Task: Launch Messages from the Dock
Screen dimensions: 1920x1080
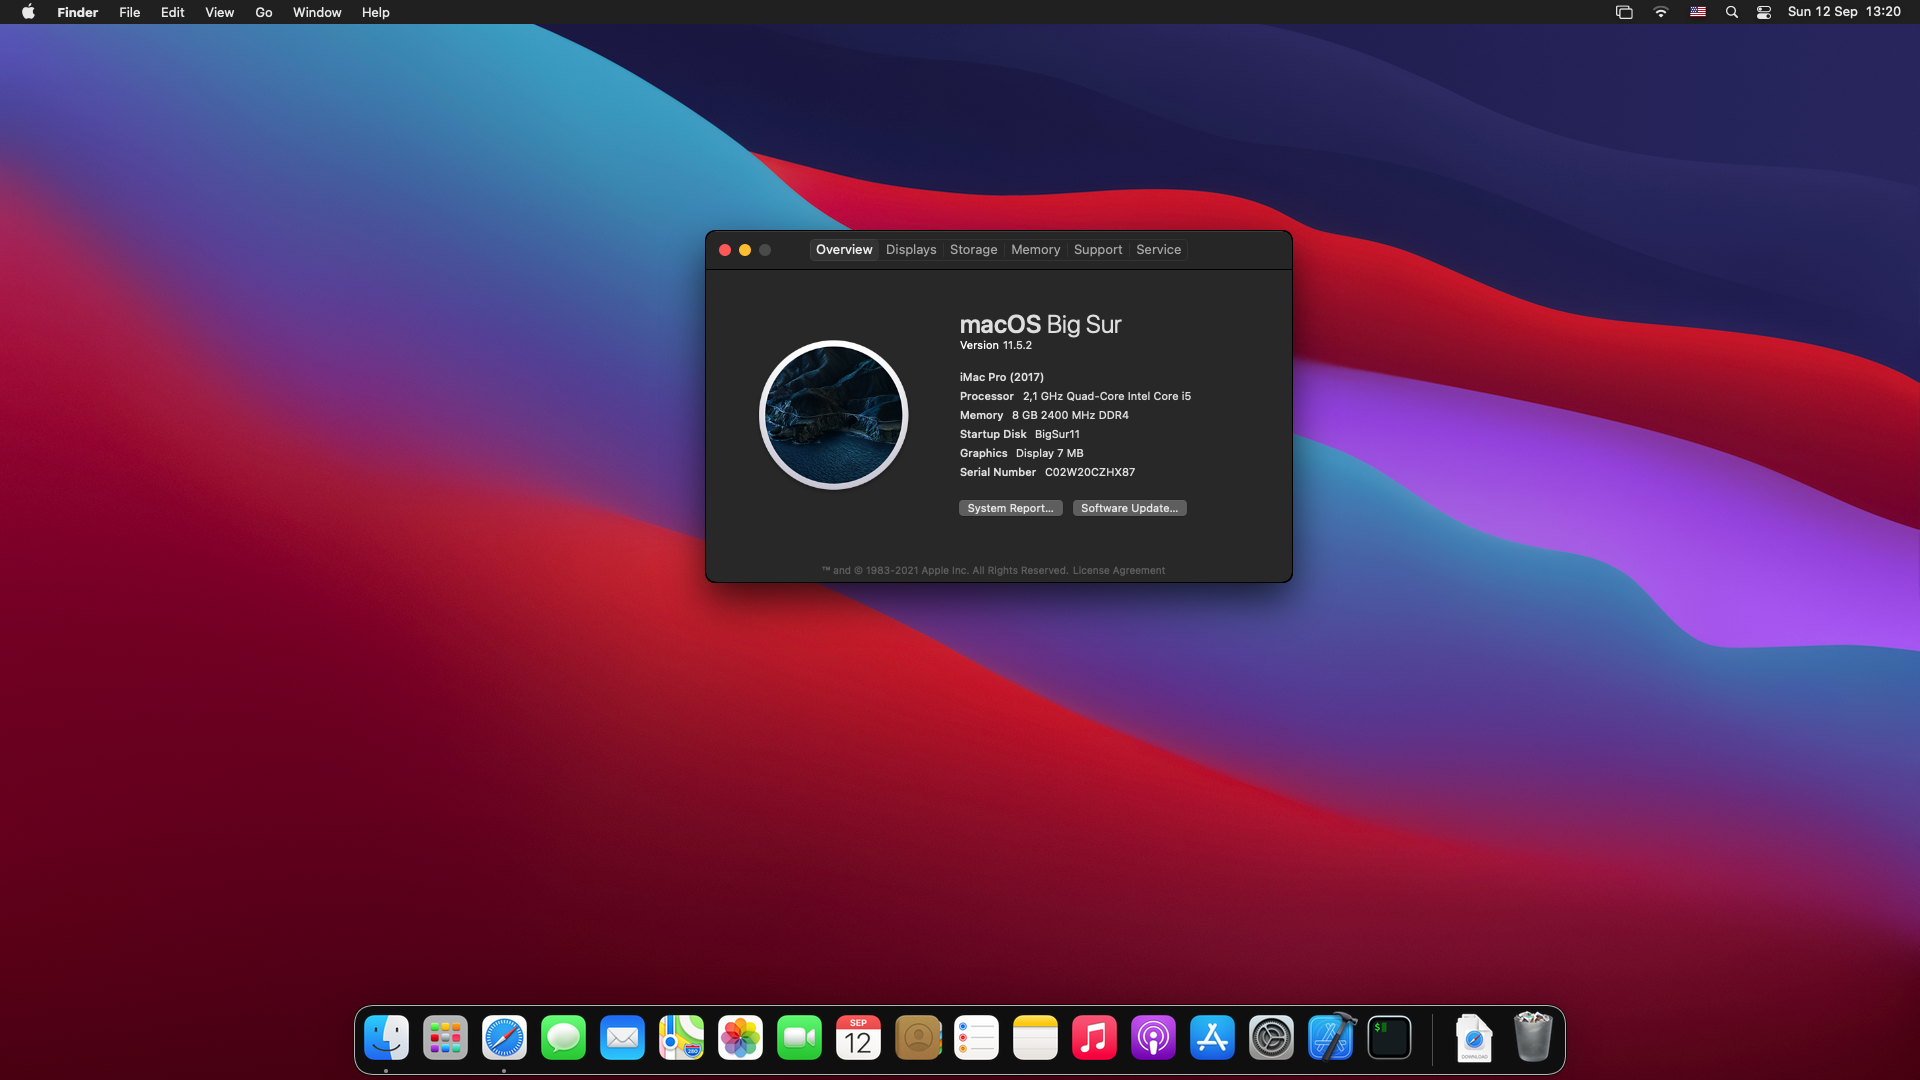Action: tap(563, 1039)
